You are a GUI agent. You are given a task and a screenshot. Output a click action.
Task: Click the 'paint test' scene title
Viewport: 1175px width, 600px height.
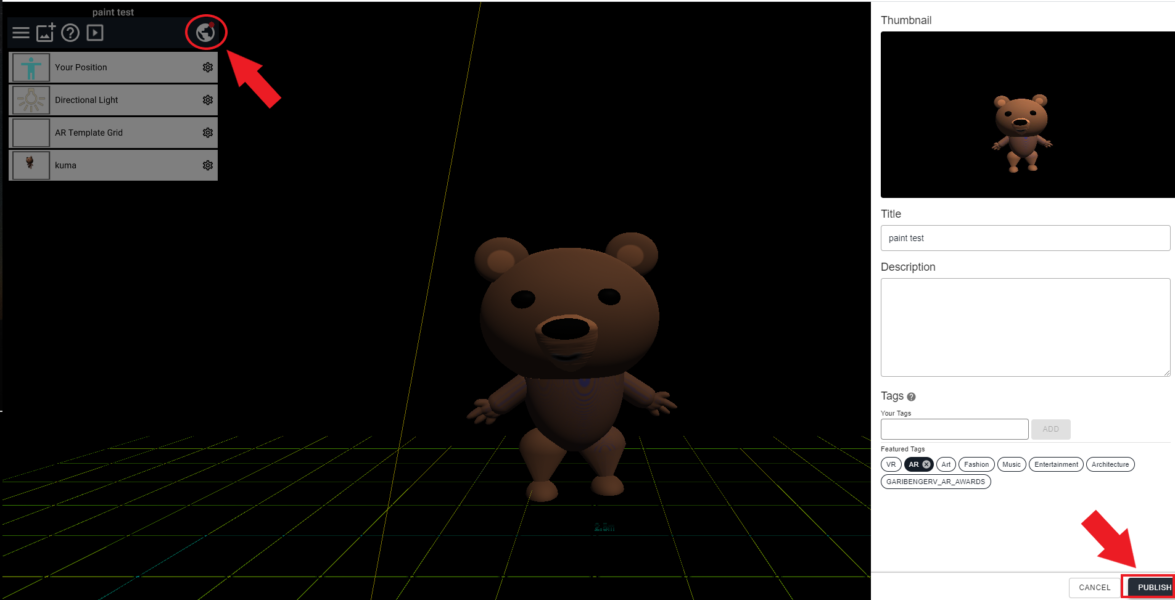tap(113, 12)
